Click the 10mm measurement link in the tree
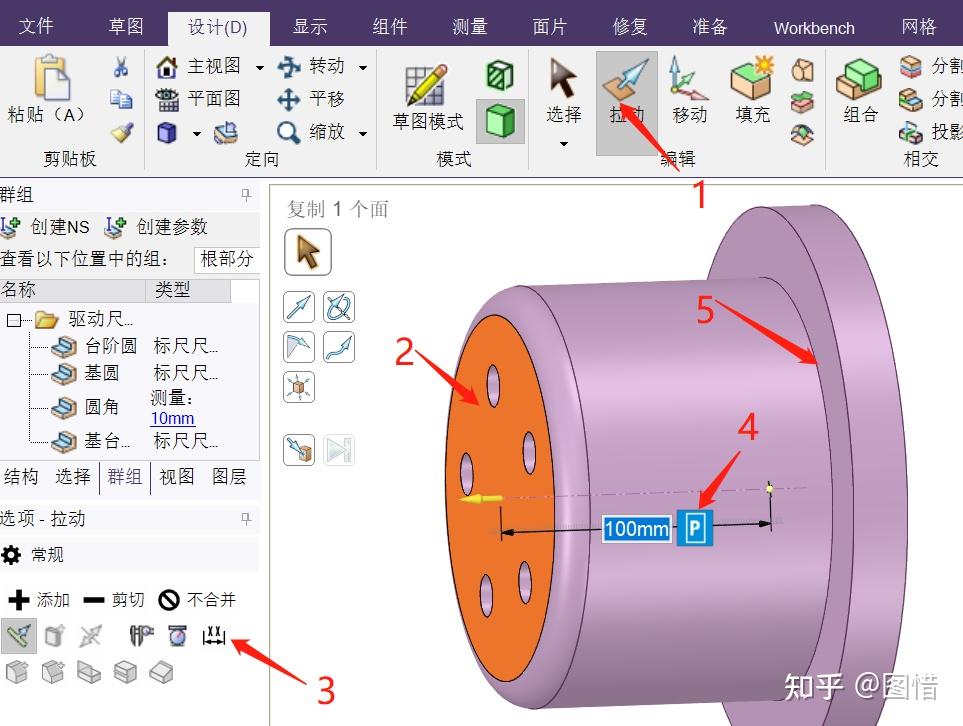963x726 pixels. 171,418
